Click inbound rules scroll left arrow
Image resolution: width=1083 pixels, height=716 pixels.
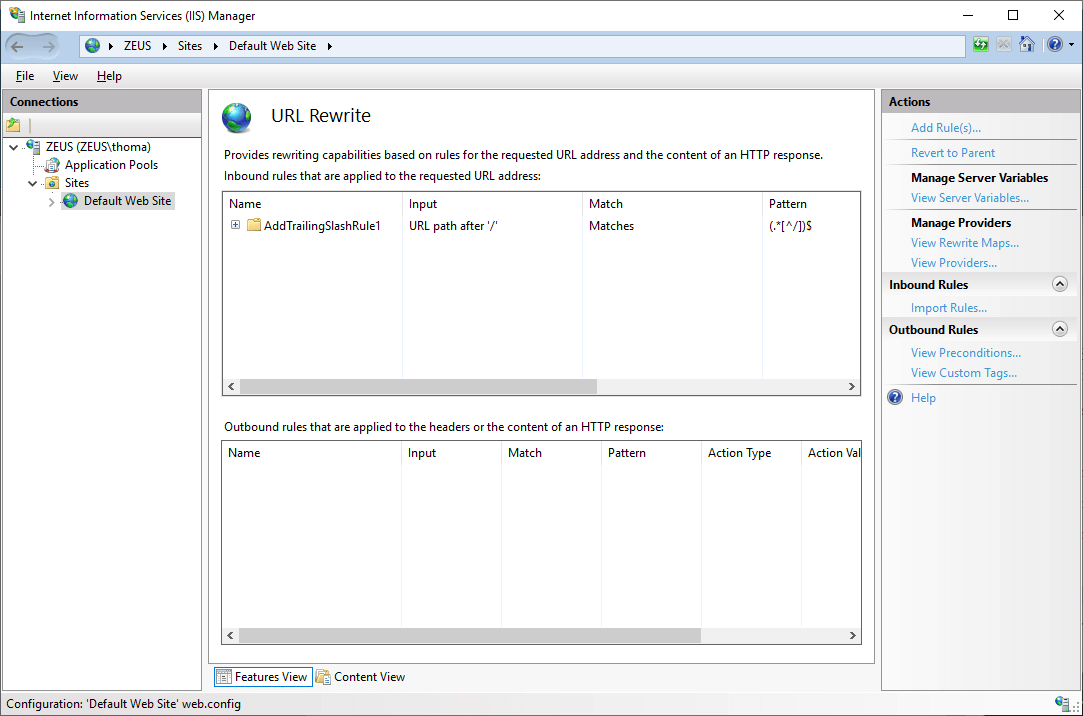(x=231, y=387)
